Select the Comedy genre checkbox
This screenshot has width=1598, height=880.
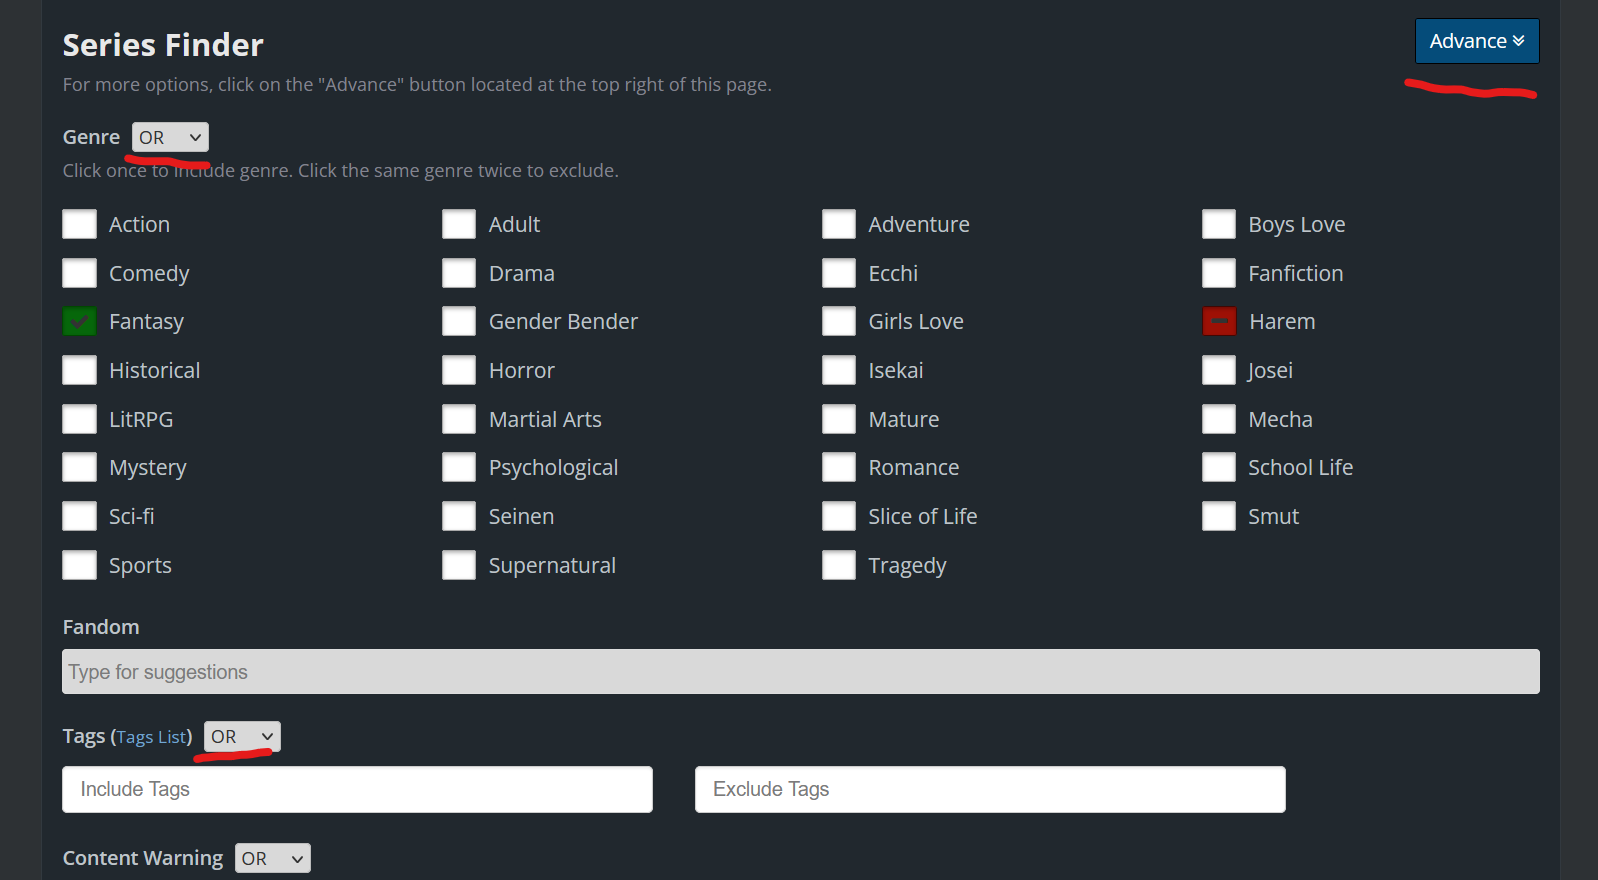point(80,273)
